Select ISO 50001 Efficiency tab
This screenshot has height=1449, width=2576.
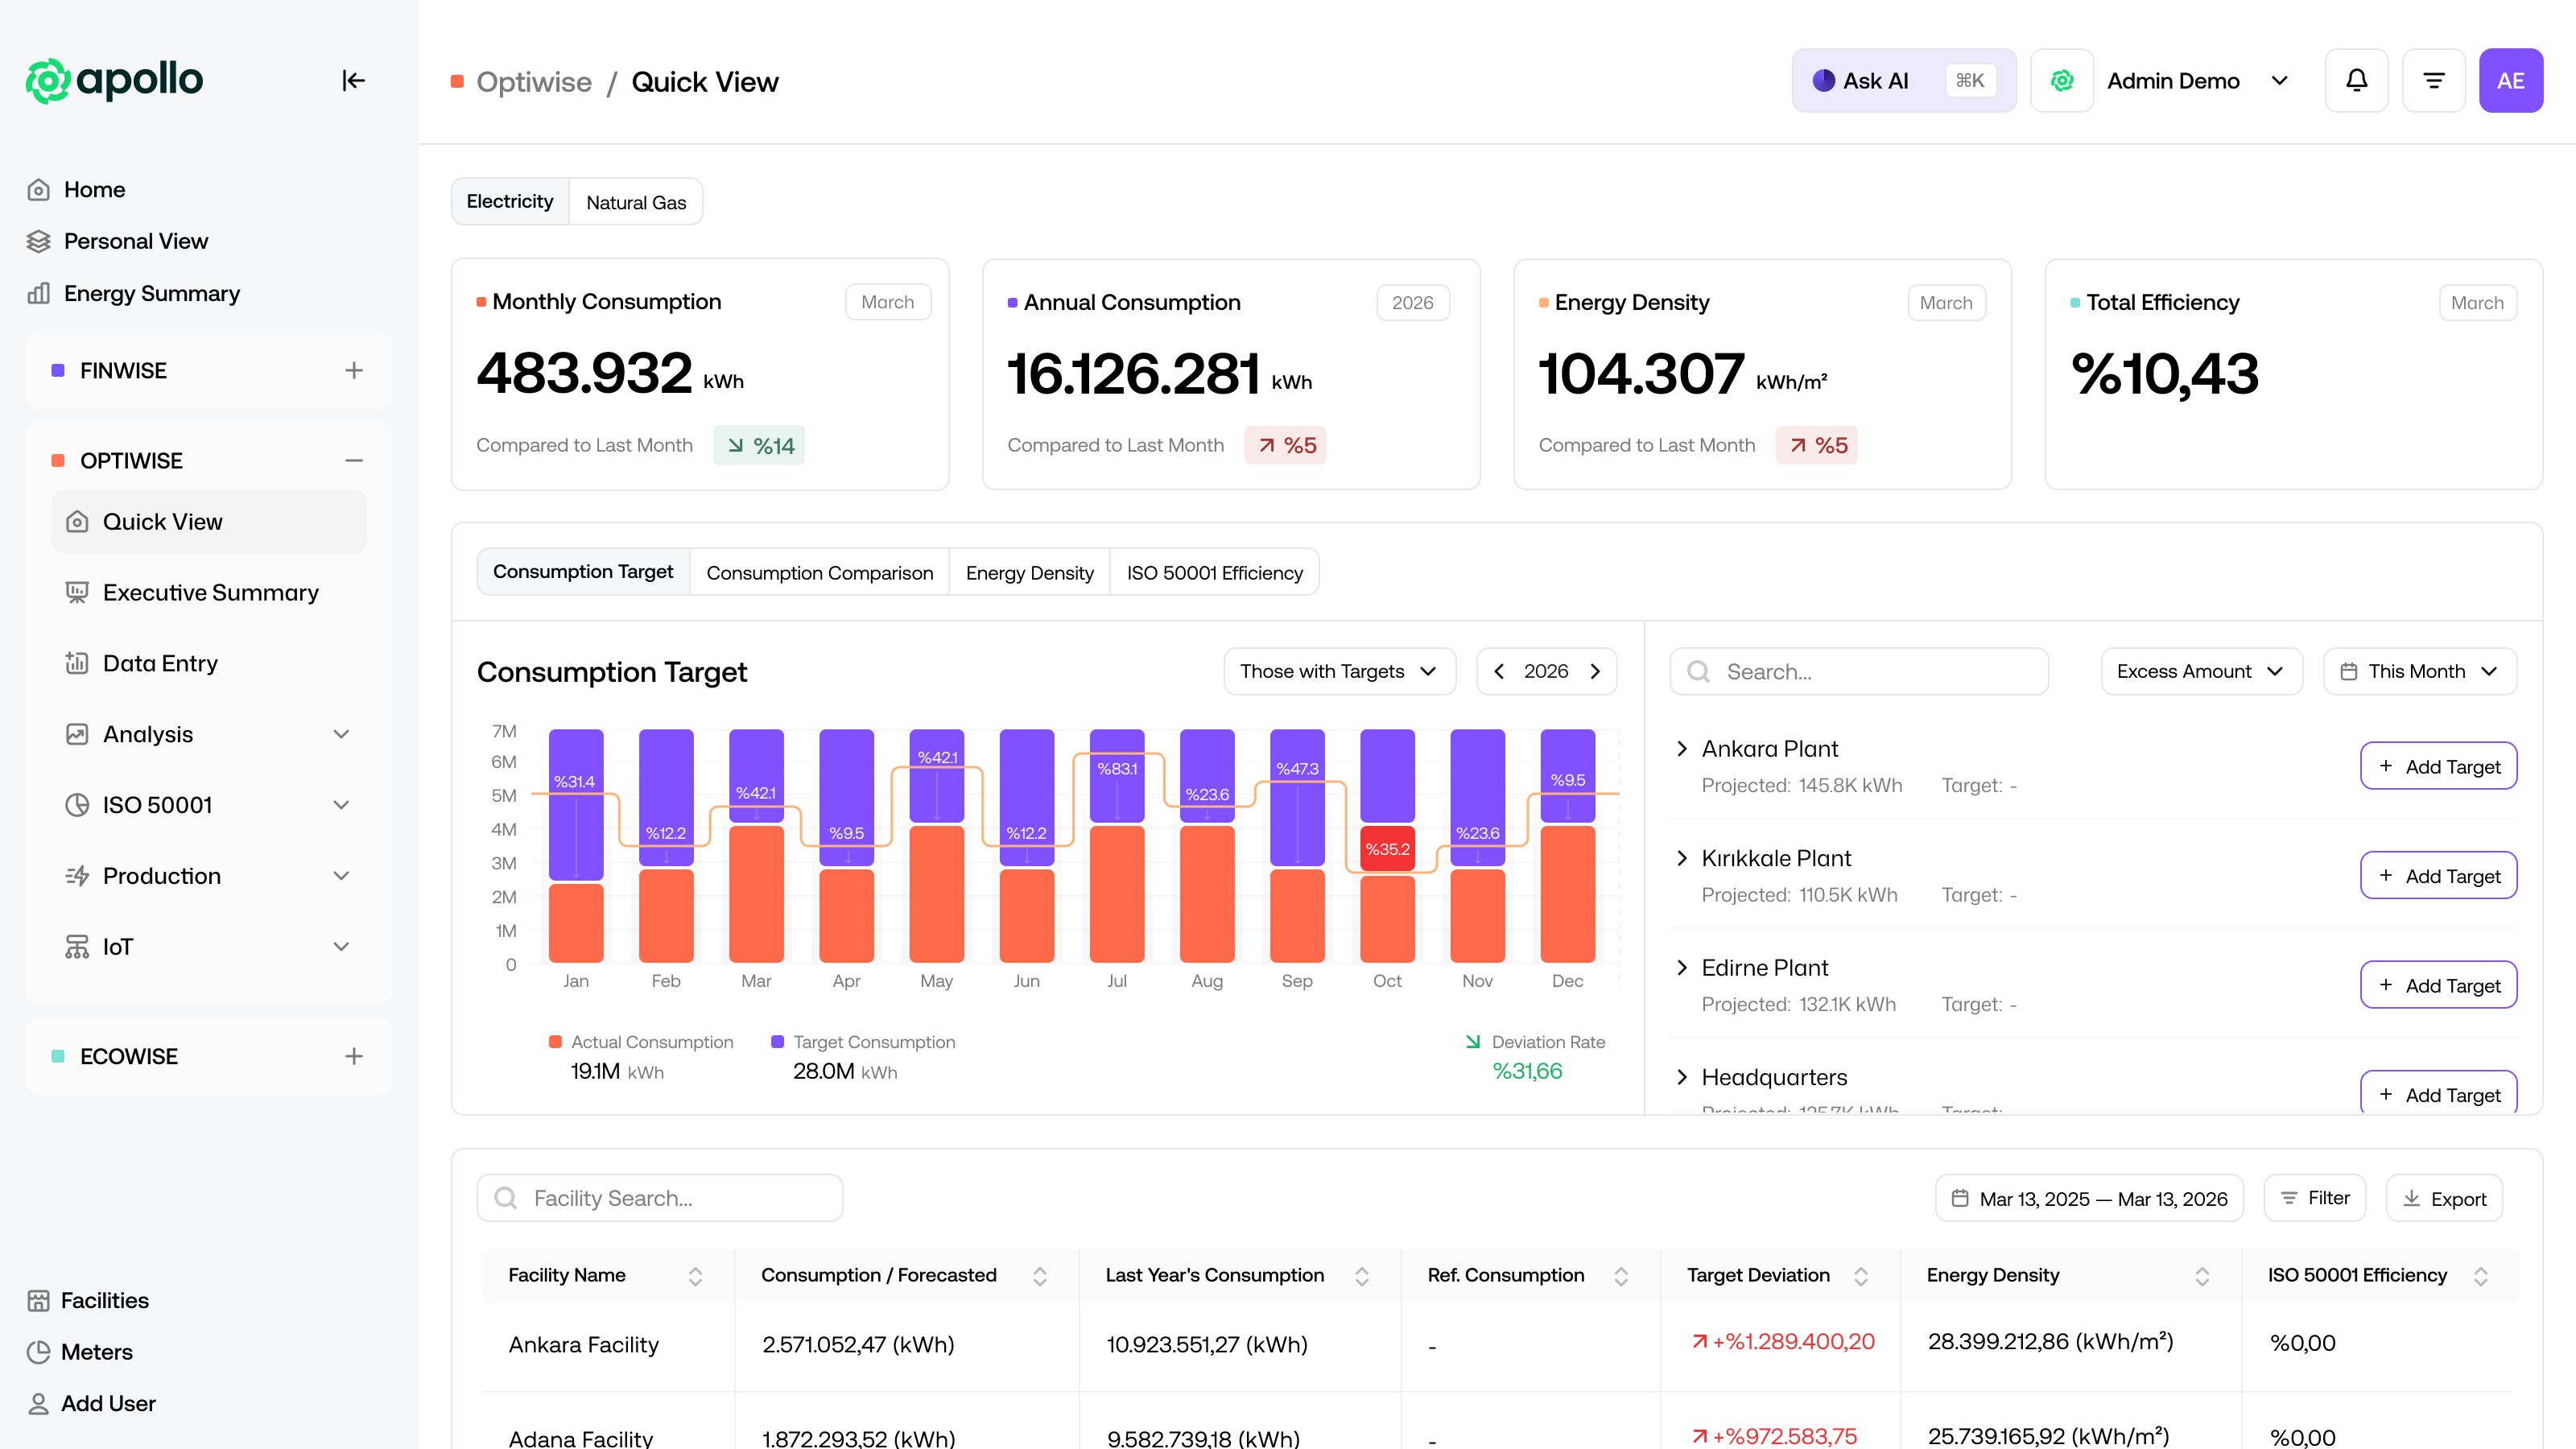(x=1214, y=572)
